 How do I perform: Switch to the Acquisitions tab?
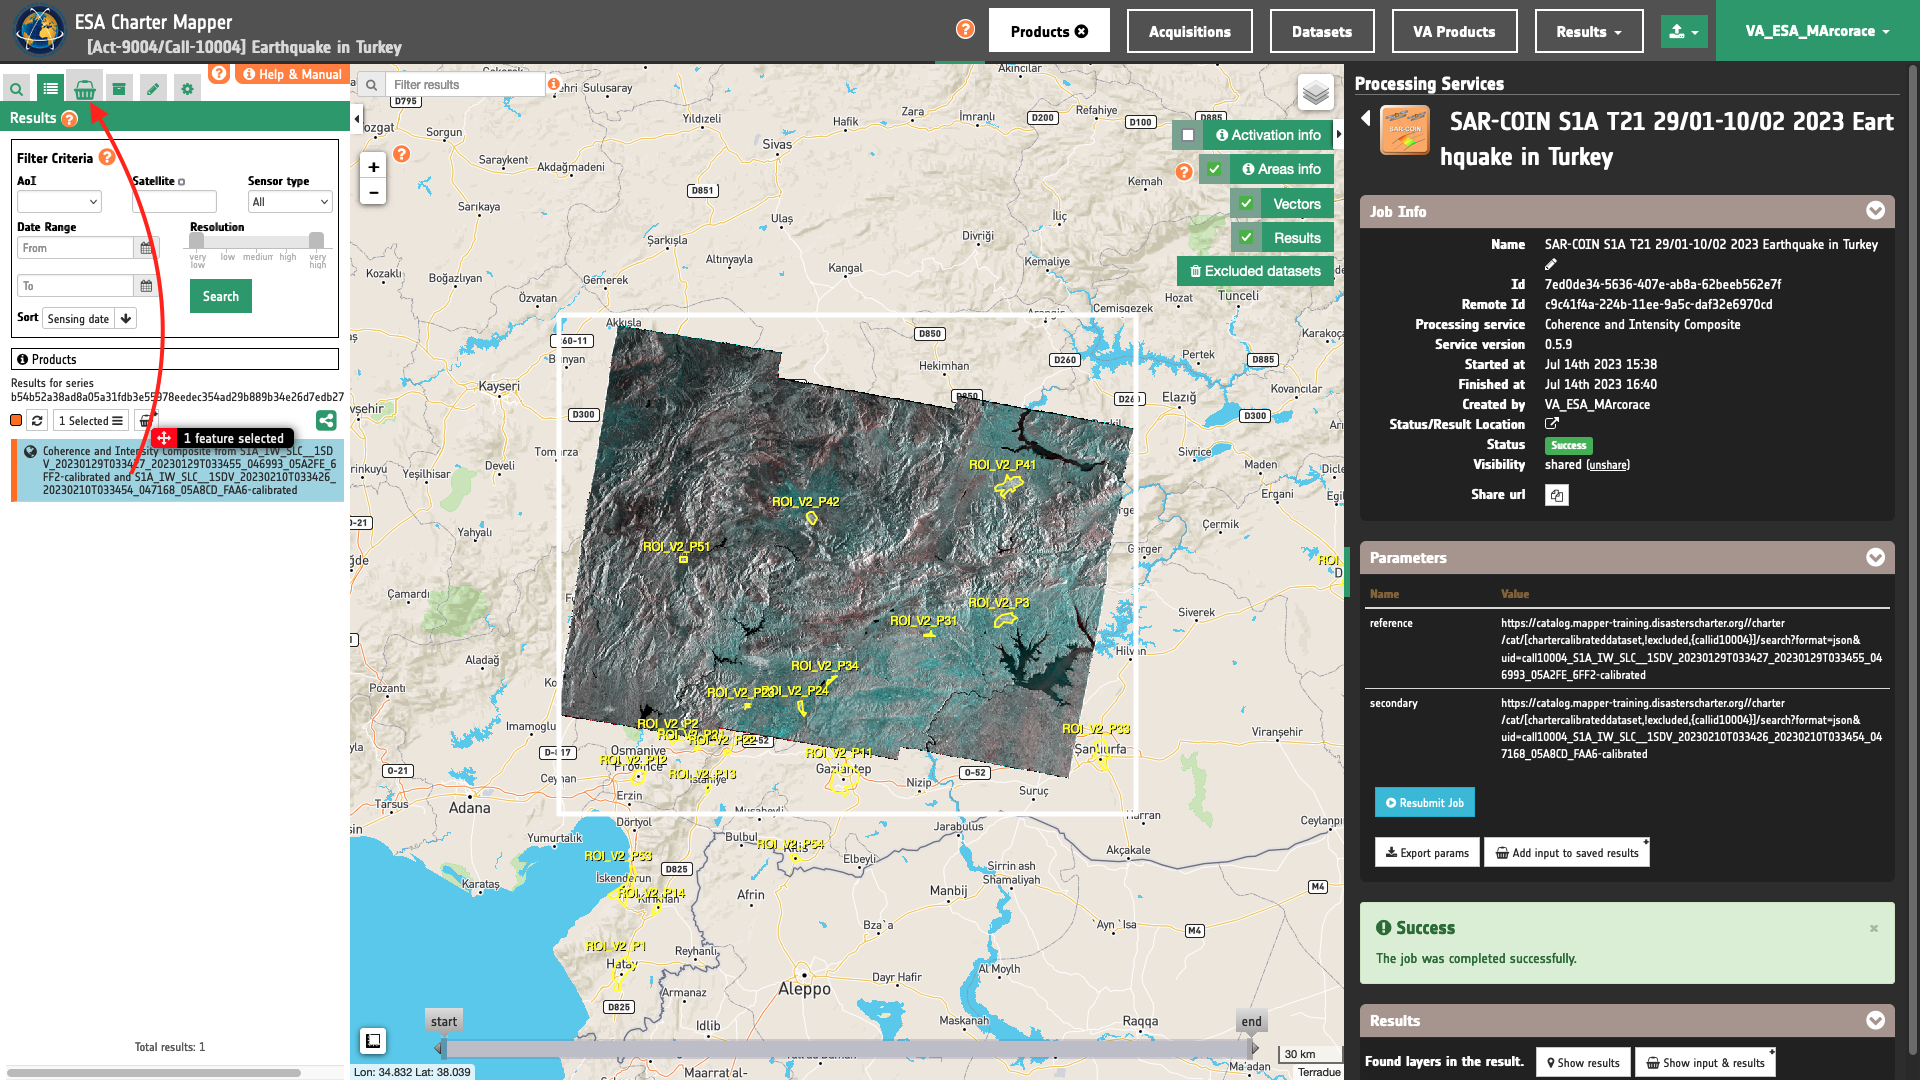(1189, 31)
